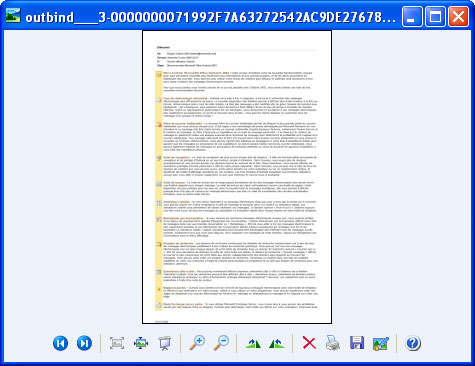Save a copy with floppy icon

click(x=357, y=343)
